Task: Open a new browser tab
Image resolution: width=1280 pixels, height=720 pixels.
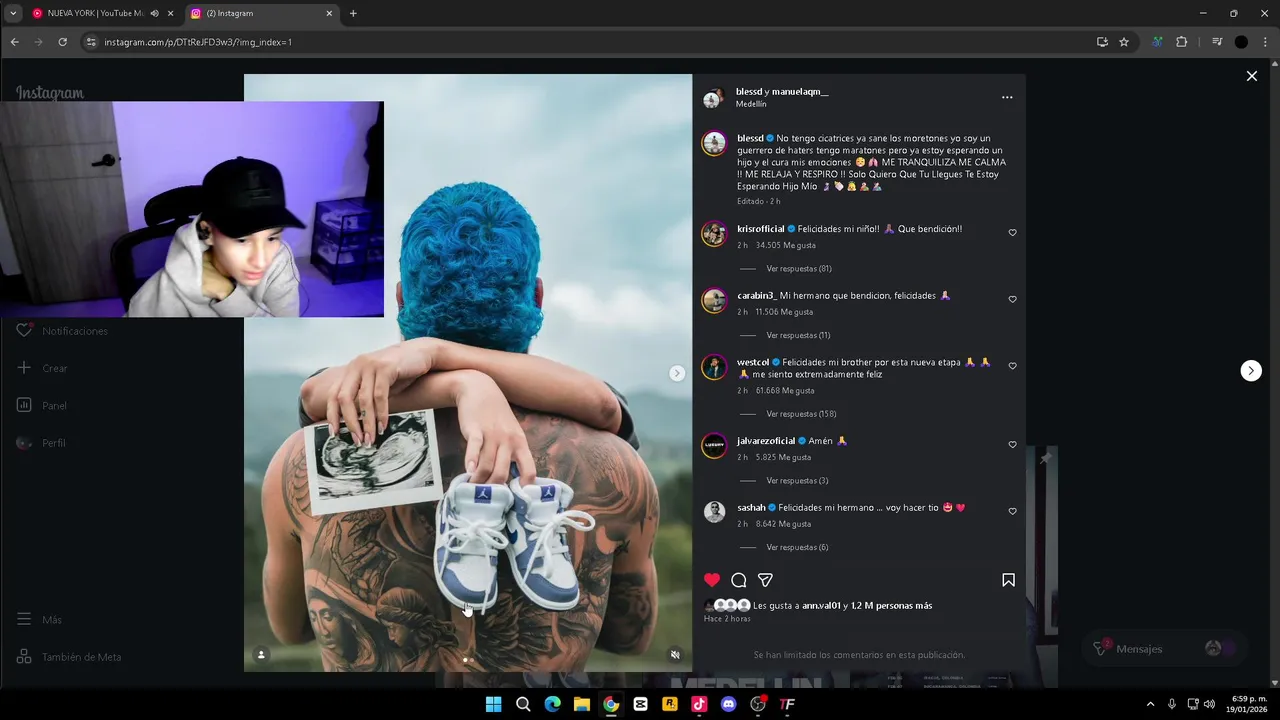Action: [353, 13]
